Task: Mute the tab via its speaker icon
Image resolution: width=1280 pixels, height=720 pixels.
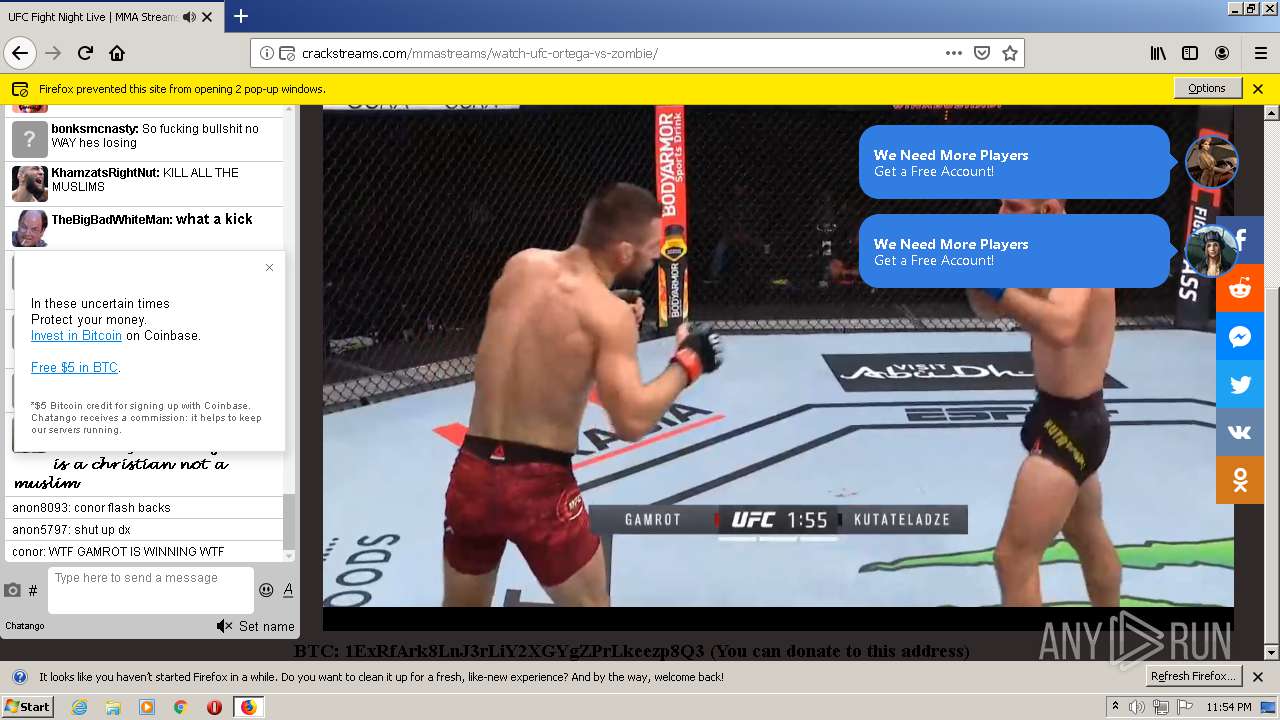Action: pos(190,17)
